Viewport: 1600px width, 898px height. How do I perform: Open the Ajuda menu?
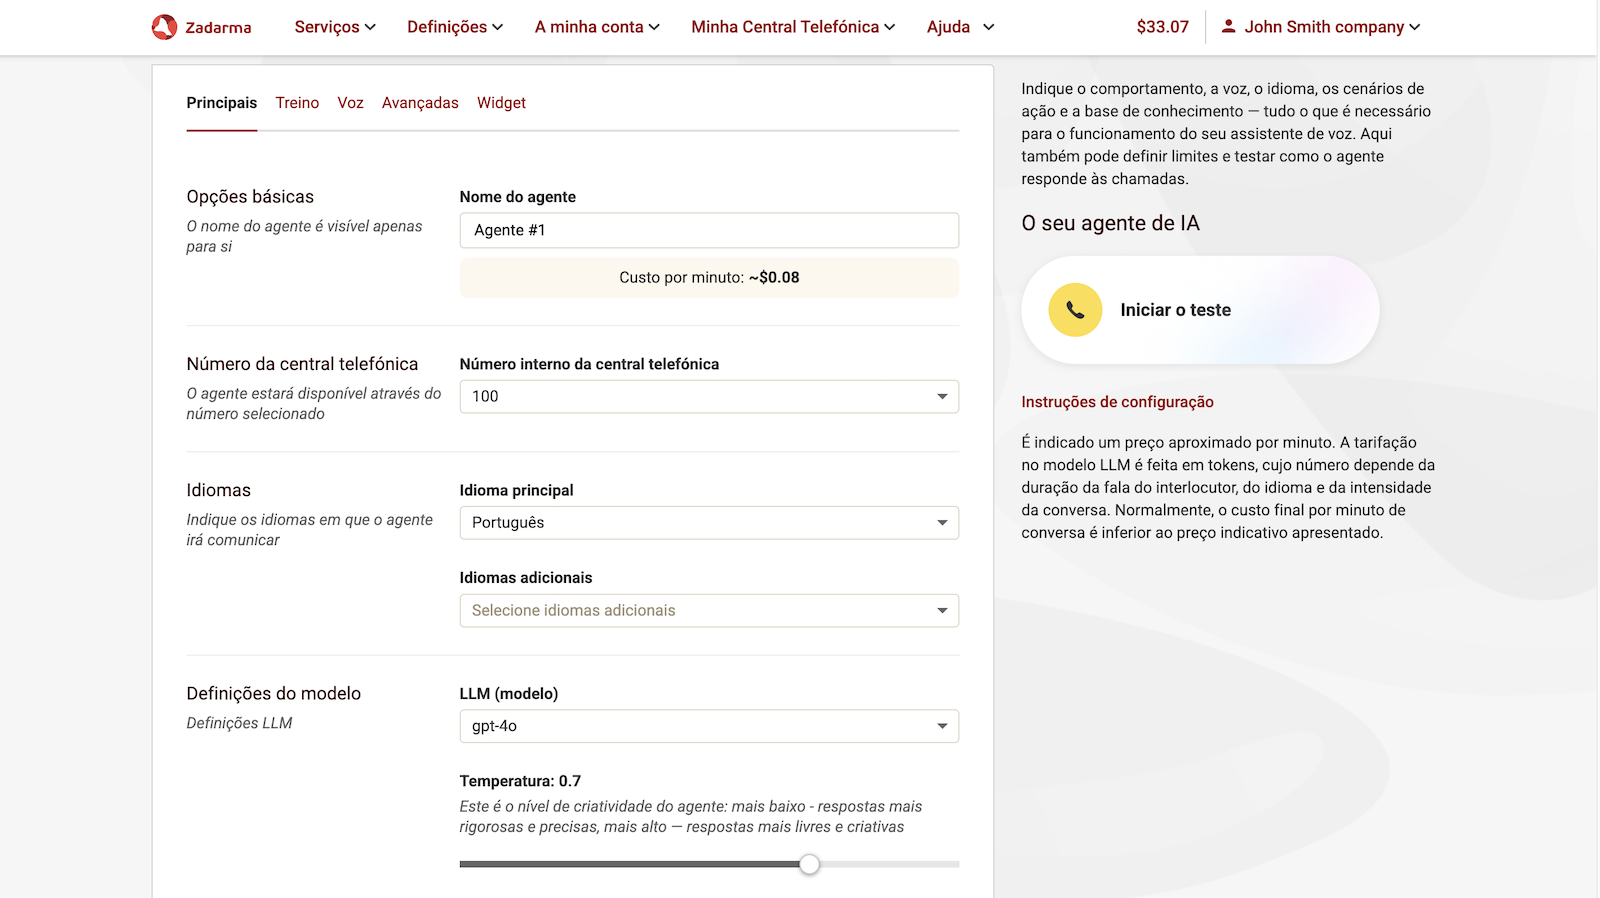click(x=960, y=27)
